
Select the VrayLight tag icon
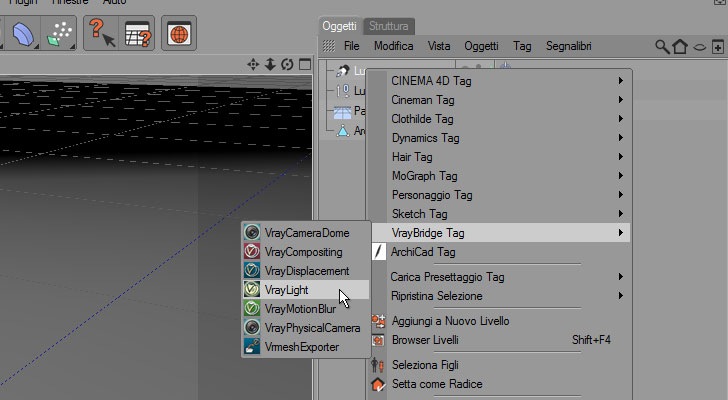coord(252,290)
